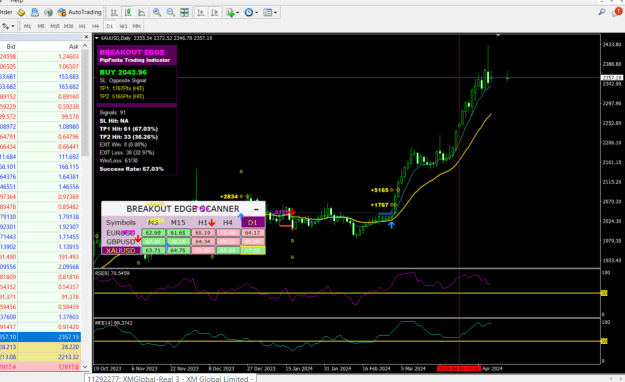Toggle chart auto scroll
Viewport: 625px width, 382px height.
(x=200, y=13)
